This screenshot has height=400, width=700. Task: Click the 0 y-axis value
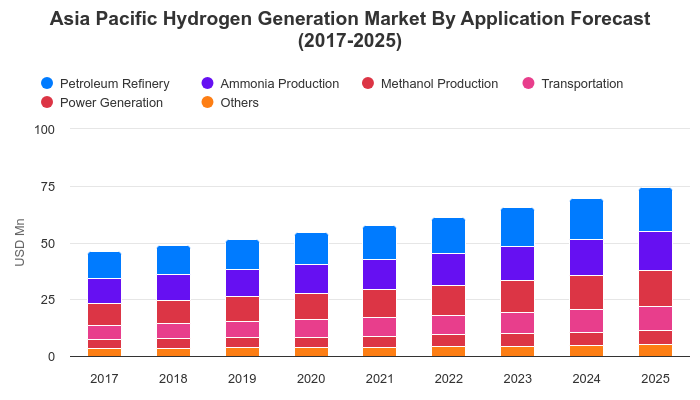(51, 357)
